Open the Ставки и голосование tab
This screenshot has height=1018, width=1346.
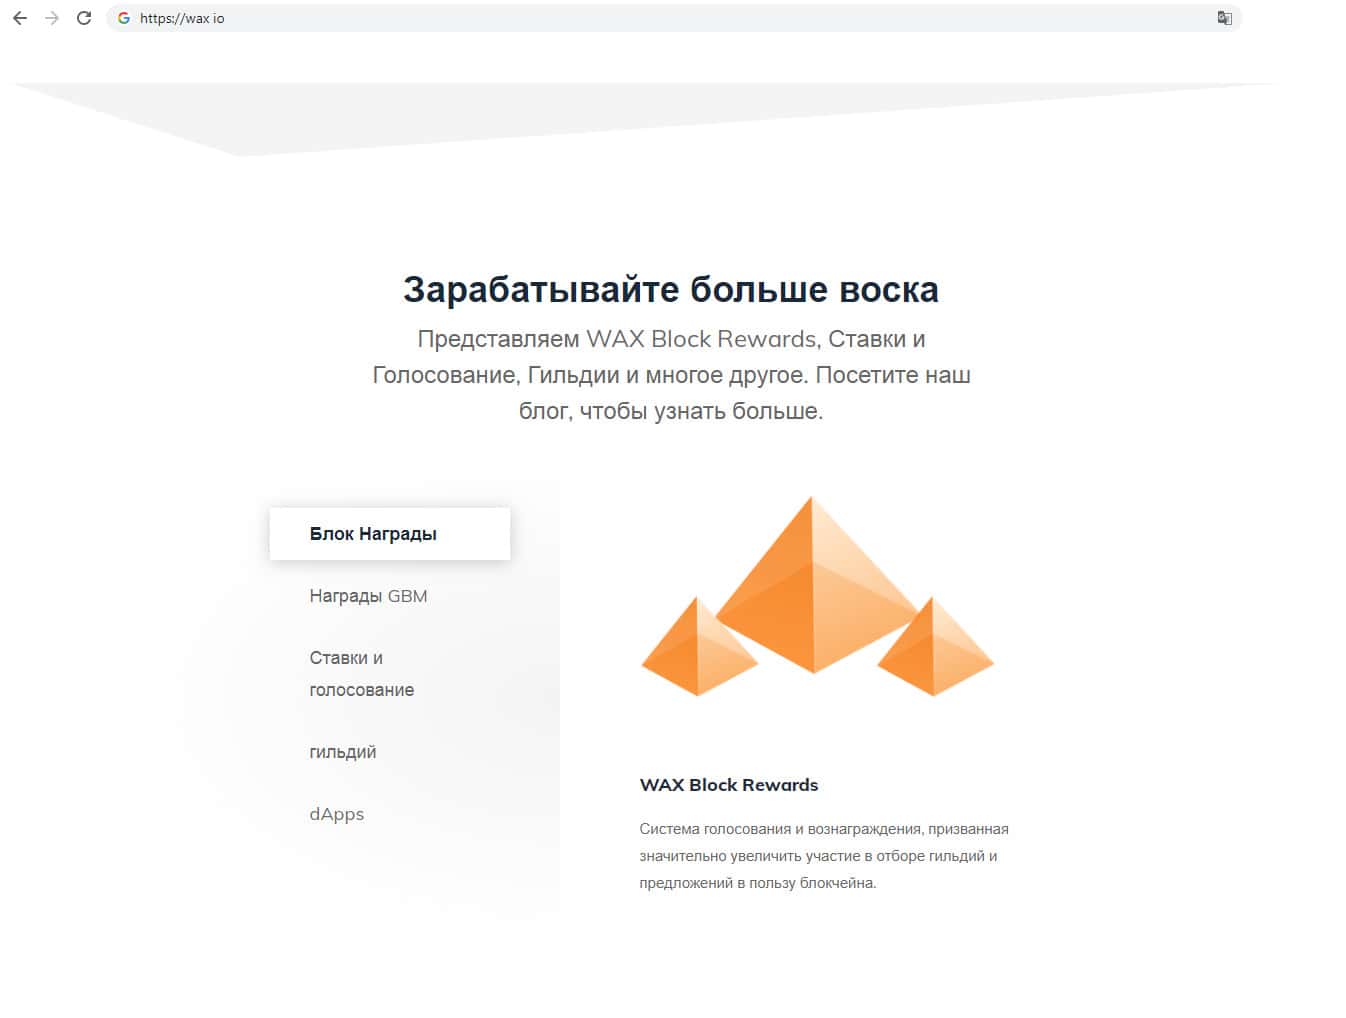point(361,674)
